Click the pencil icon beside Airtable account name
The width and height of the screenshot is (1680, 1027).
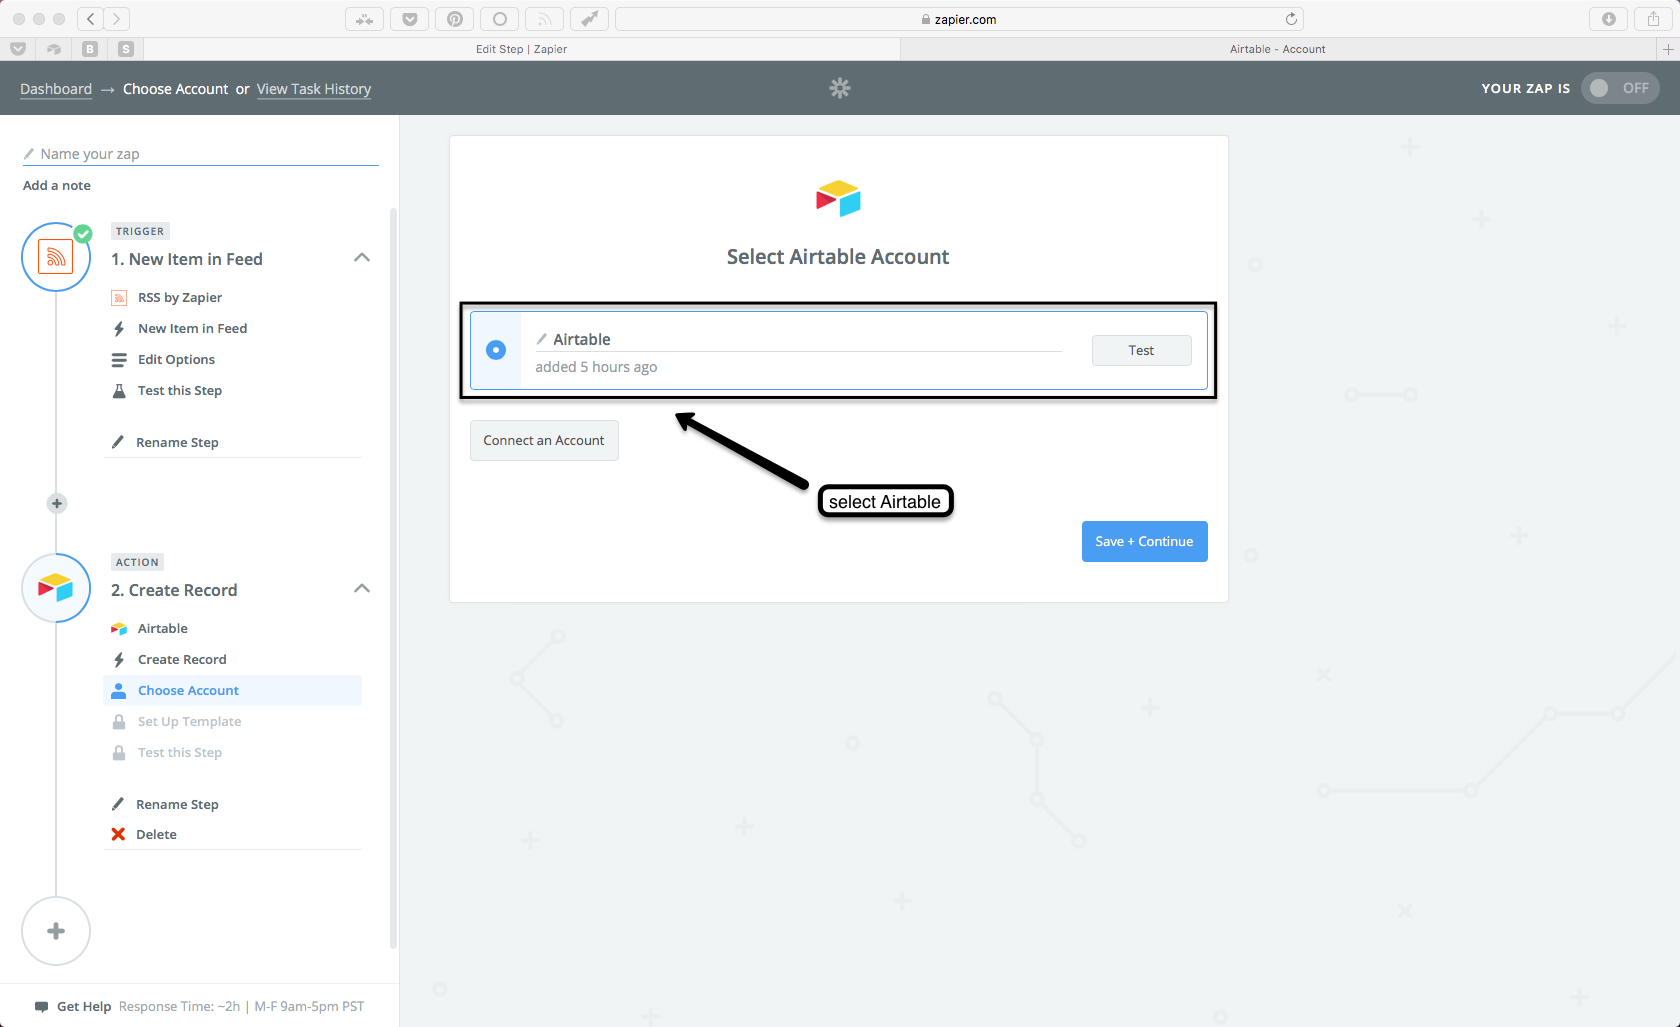tap(542, 339)
